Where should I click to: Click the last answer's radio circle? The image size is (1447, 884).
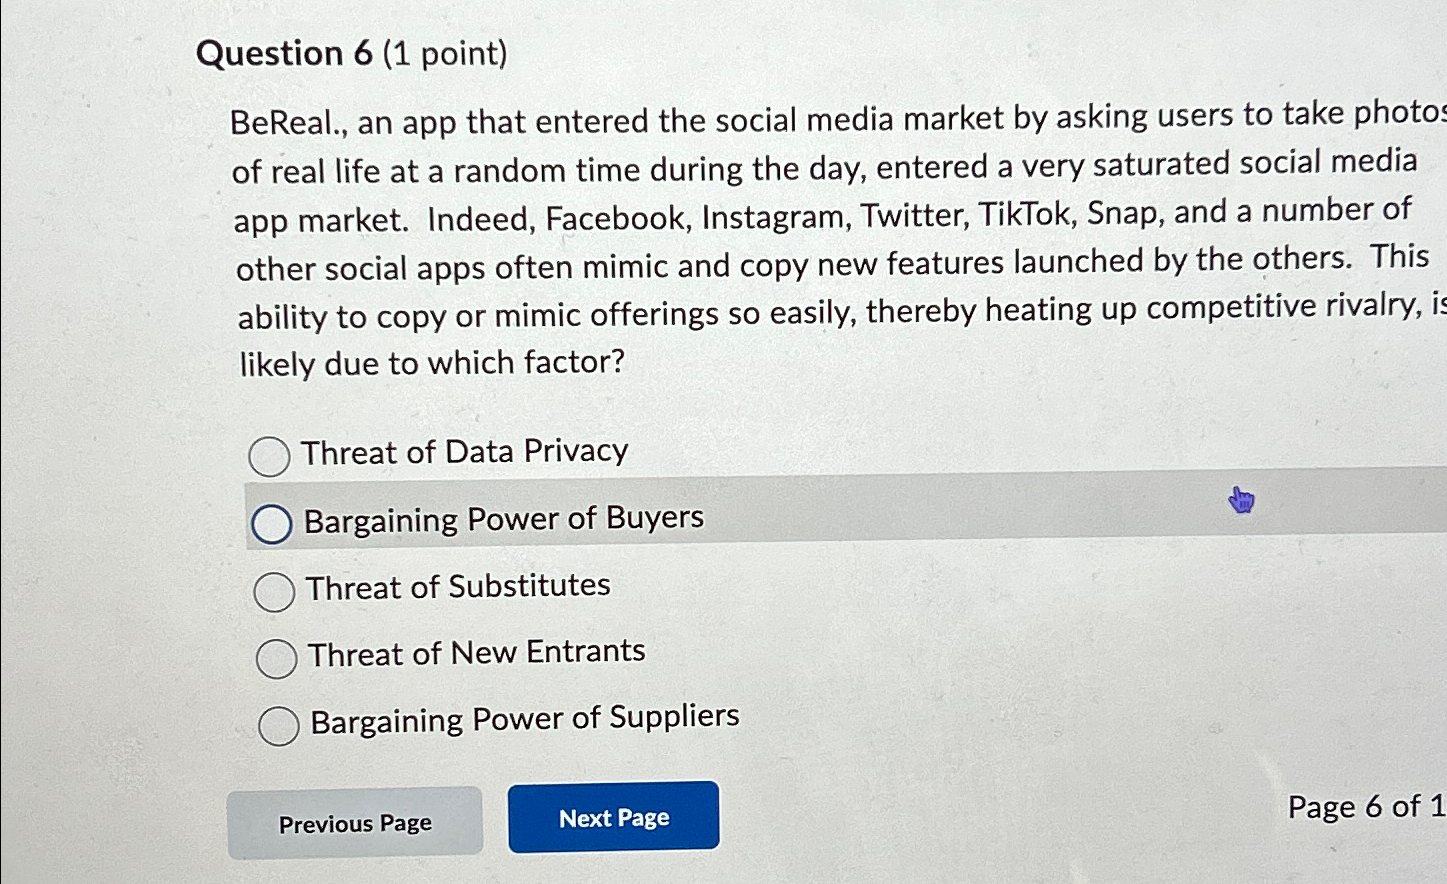(279, 726)
